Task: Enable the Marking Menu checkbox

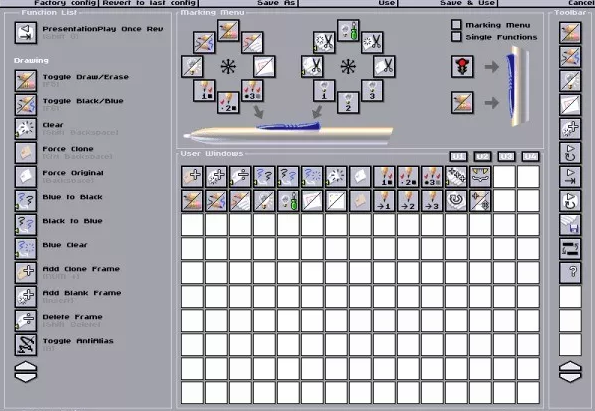Action: [x=456, y=25]
